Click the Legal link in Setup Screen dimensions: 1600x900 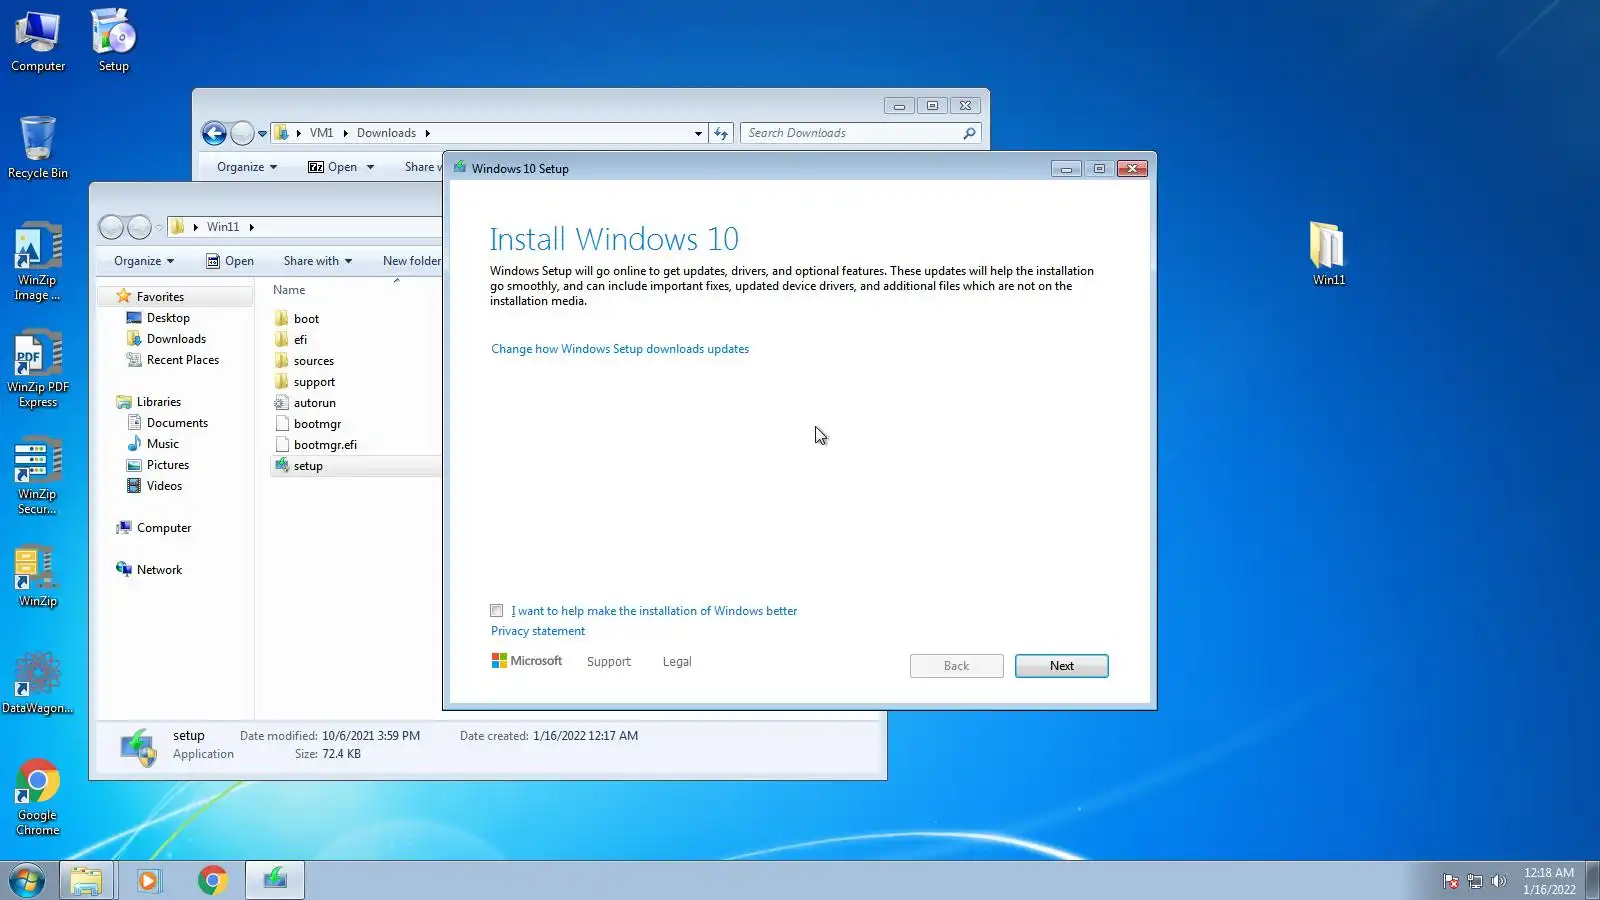pyautogui.click(x=677, y=662)
